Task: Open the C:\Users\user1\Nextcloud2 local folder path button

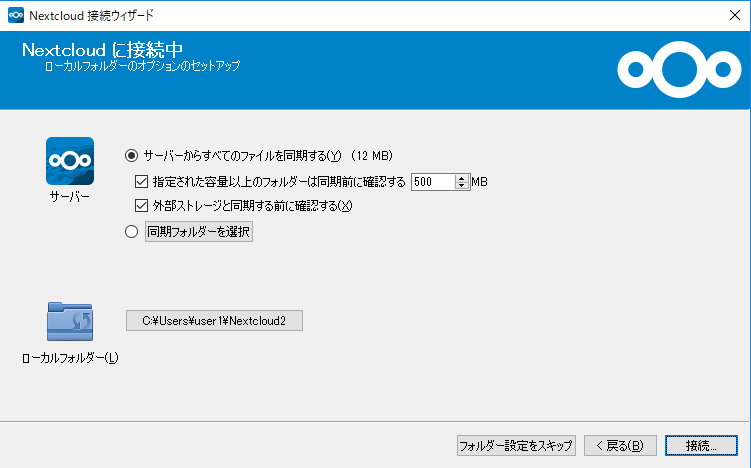Action: [x=214, y=321]
